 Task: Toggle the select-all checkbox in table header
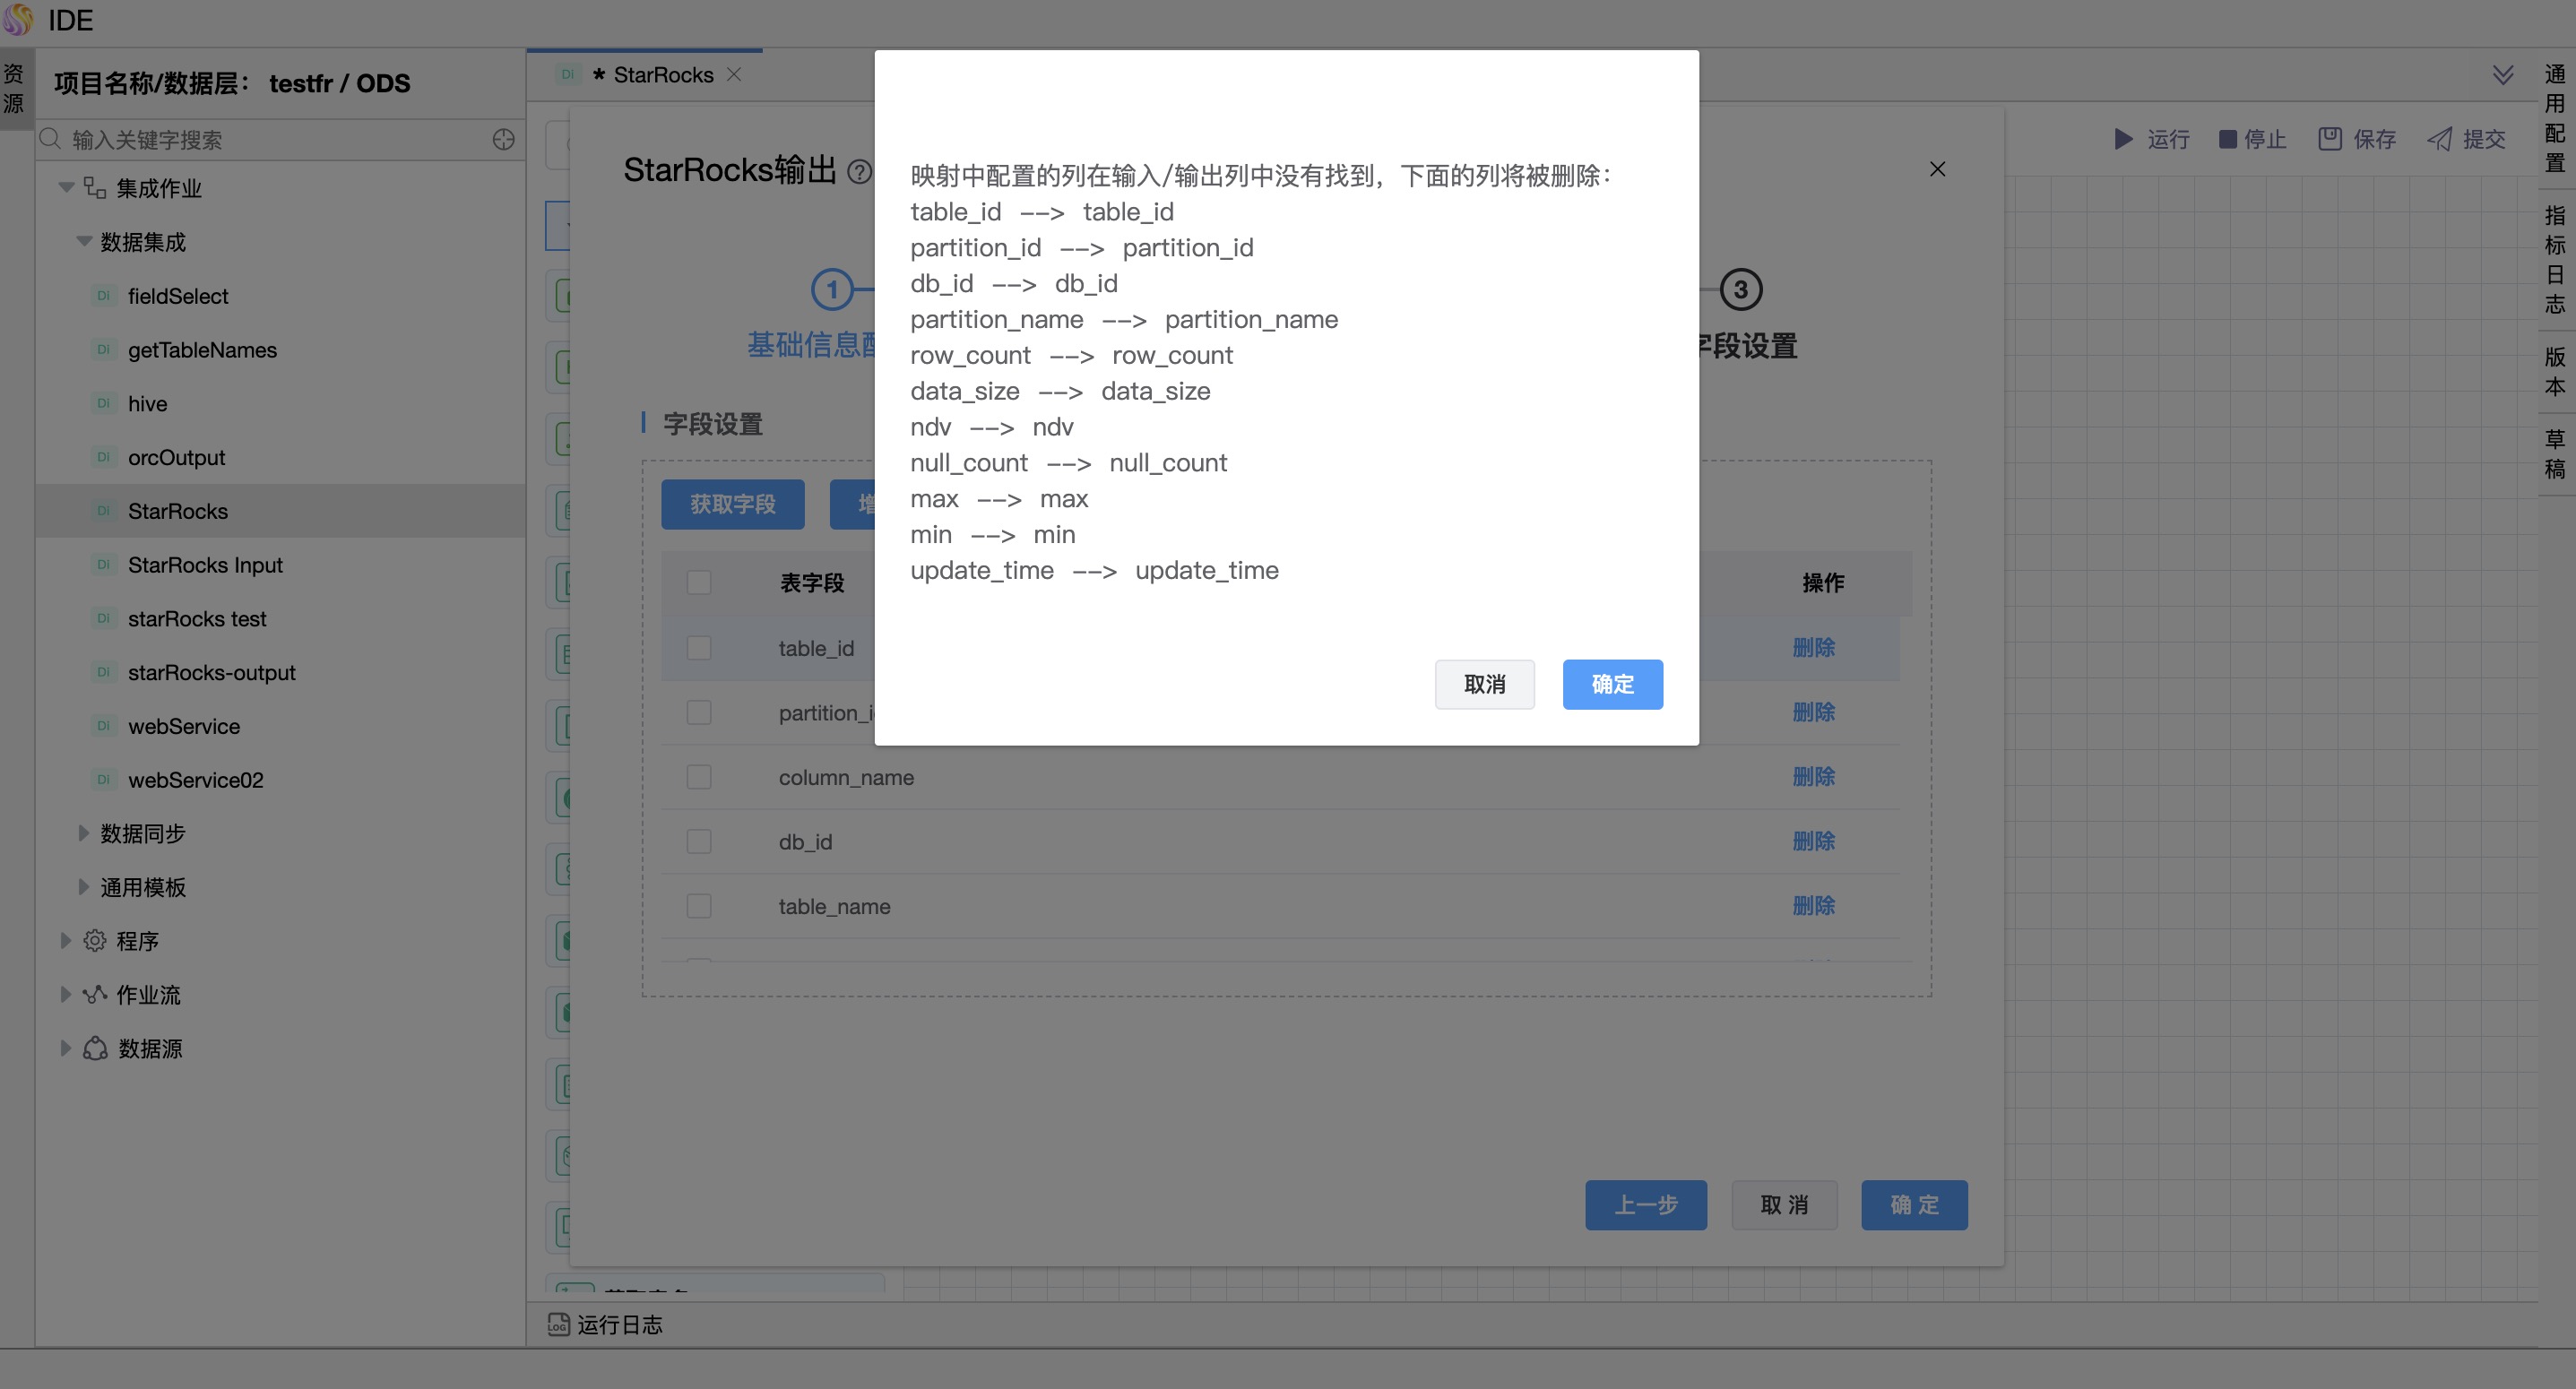pyautogui.click(x=699, y=582)
